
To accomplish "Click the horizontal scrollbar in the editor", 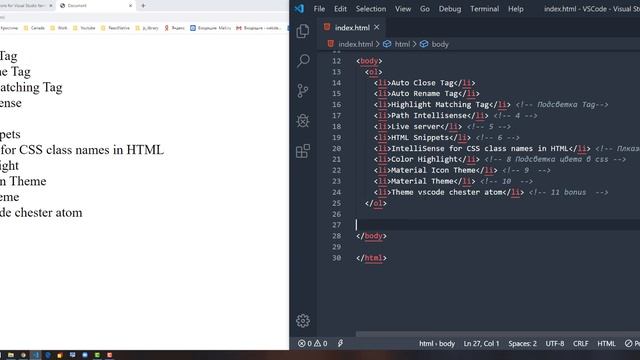I will point(498,334).
